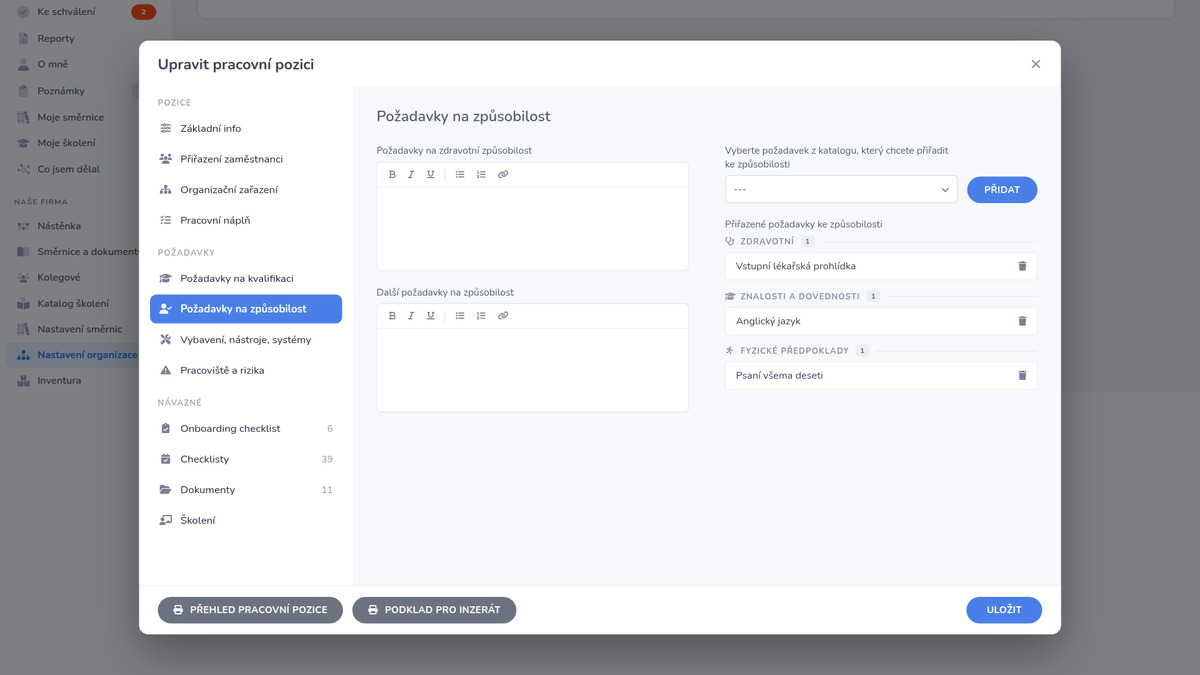Toggle bold in Další požadavky editor
Viewport: 1200px width, 675px height.
pos(392,316)
